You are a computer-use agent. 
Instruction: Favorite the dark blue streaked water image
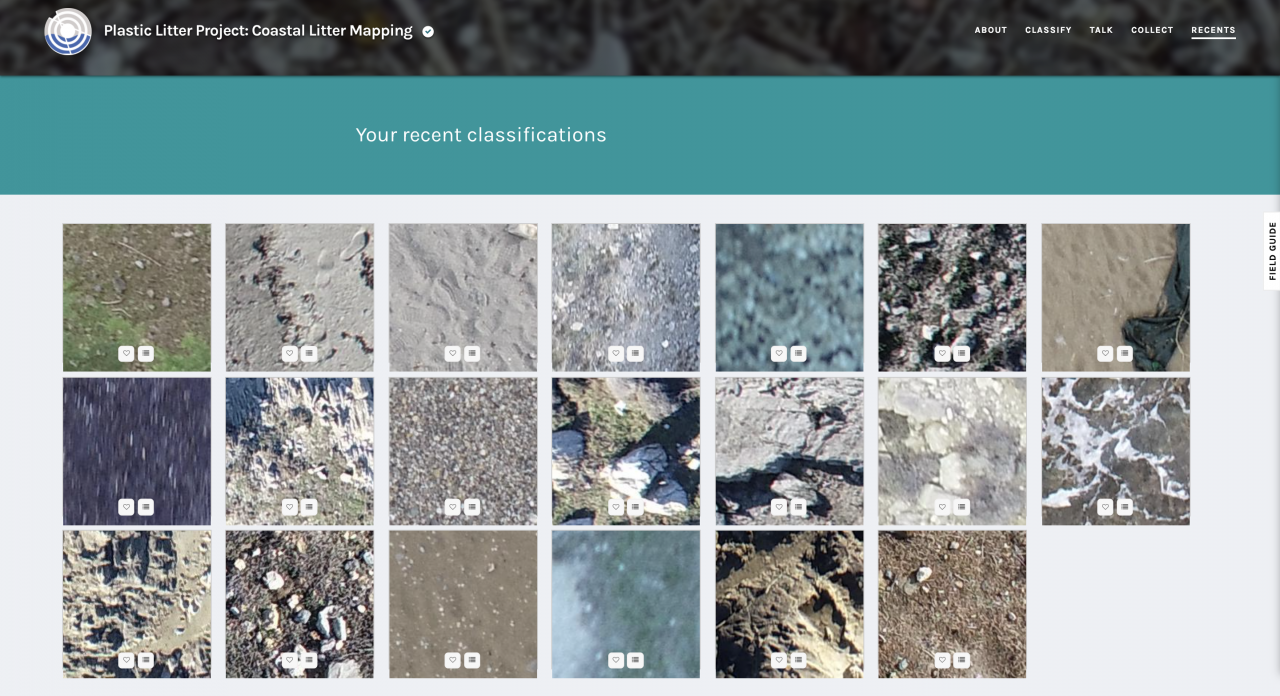click(x=126, y=507)
